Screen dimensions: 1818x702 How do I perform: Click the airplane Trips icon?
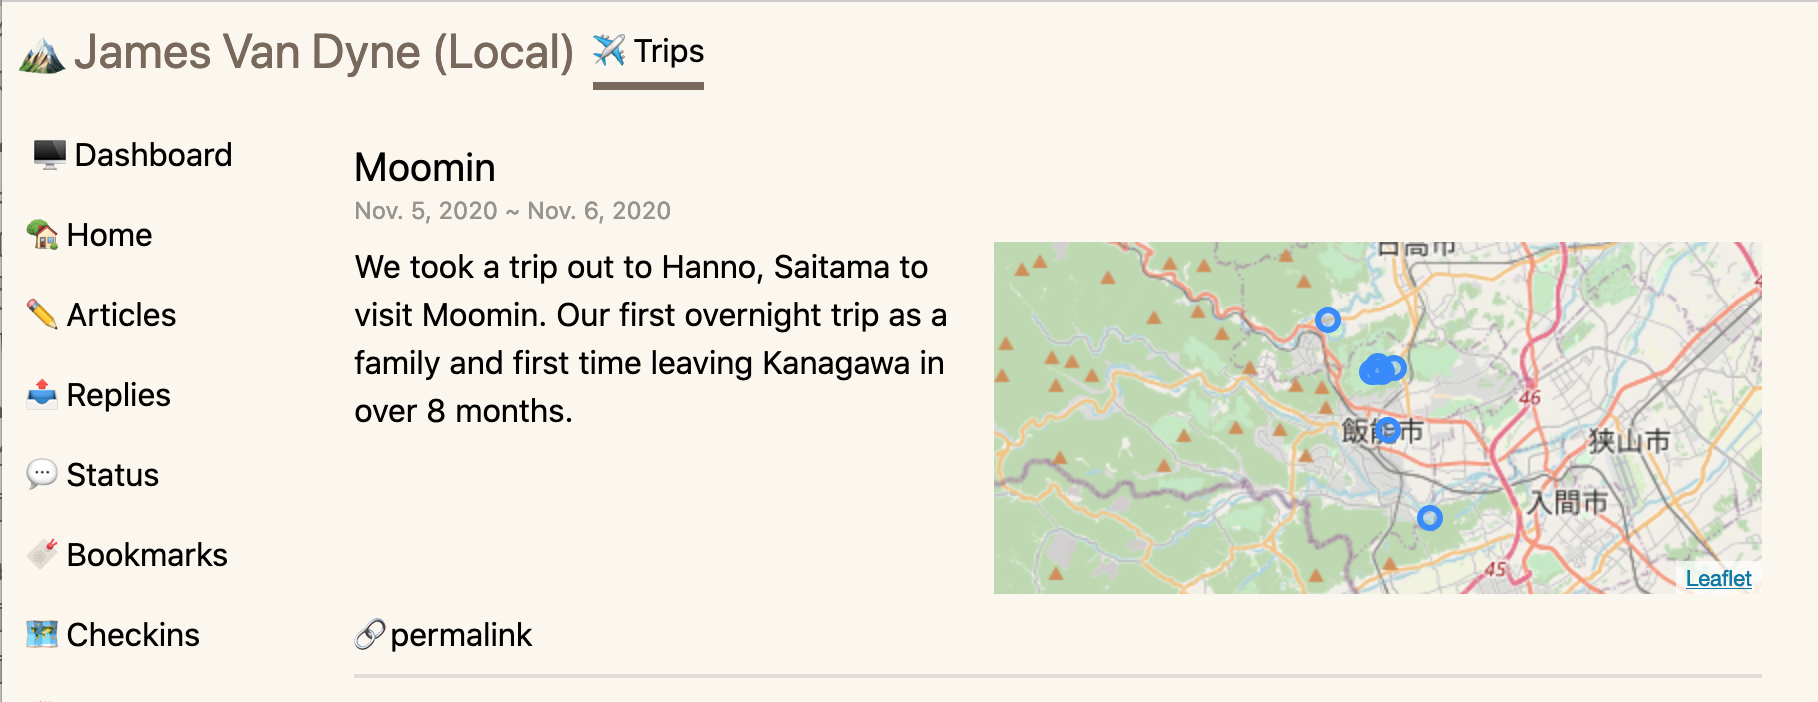pos(608,50)
